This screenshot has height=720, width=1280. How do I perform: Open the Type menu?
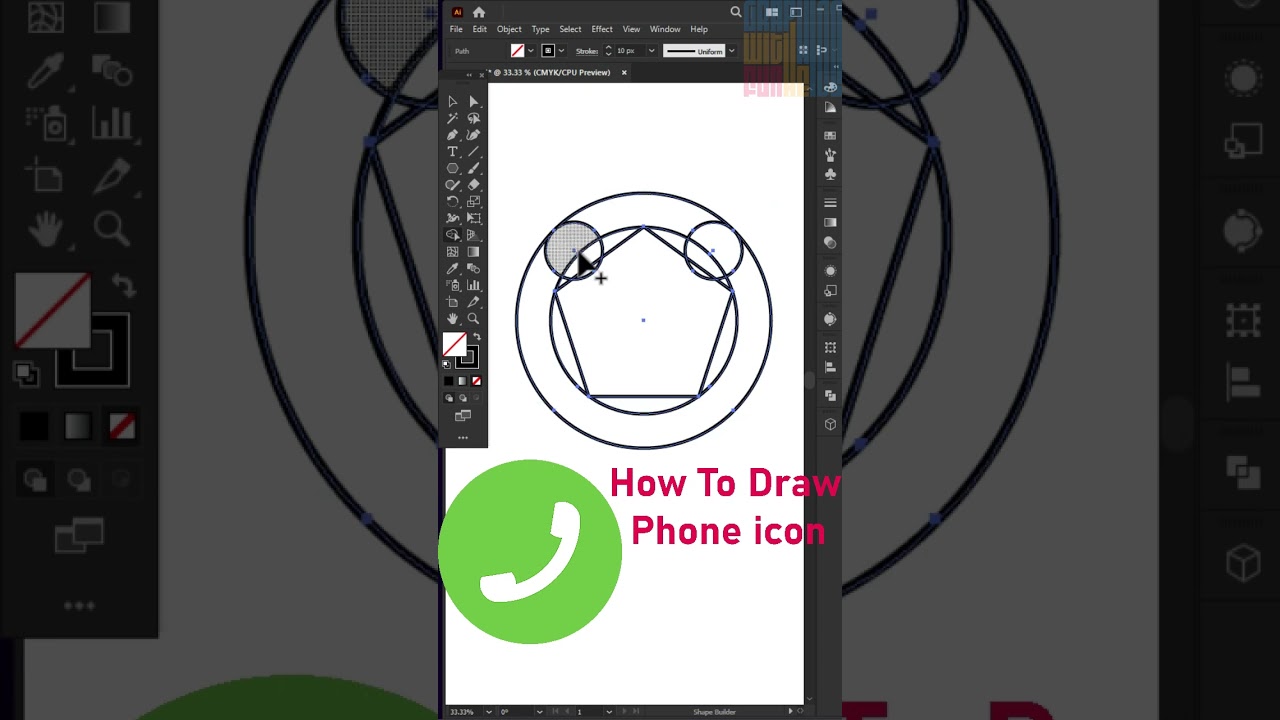click(541, 29)
